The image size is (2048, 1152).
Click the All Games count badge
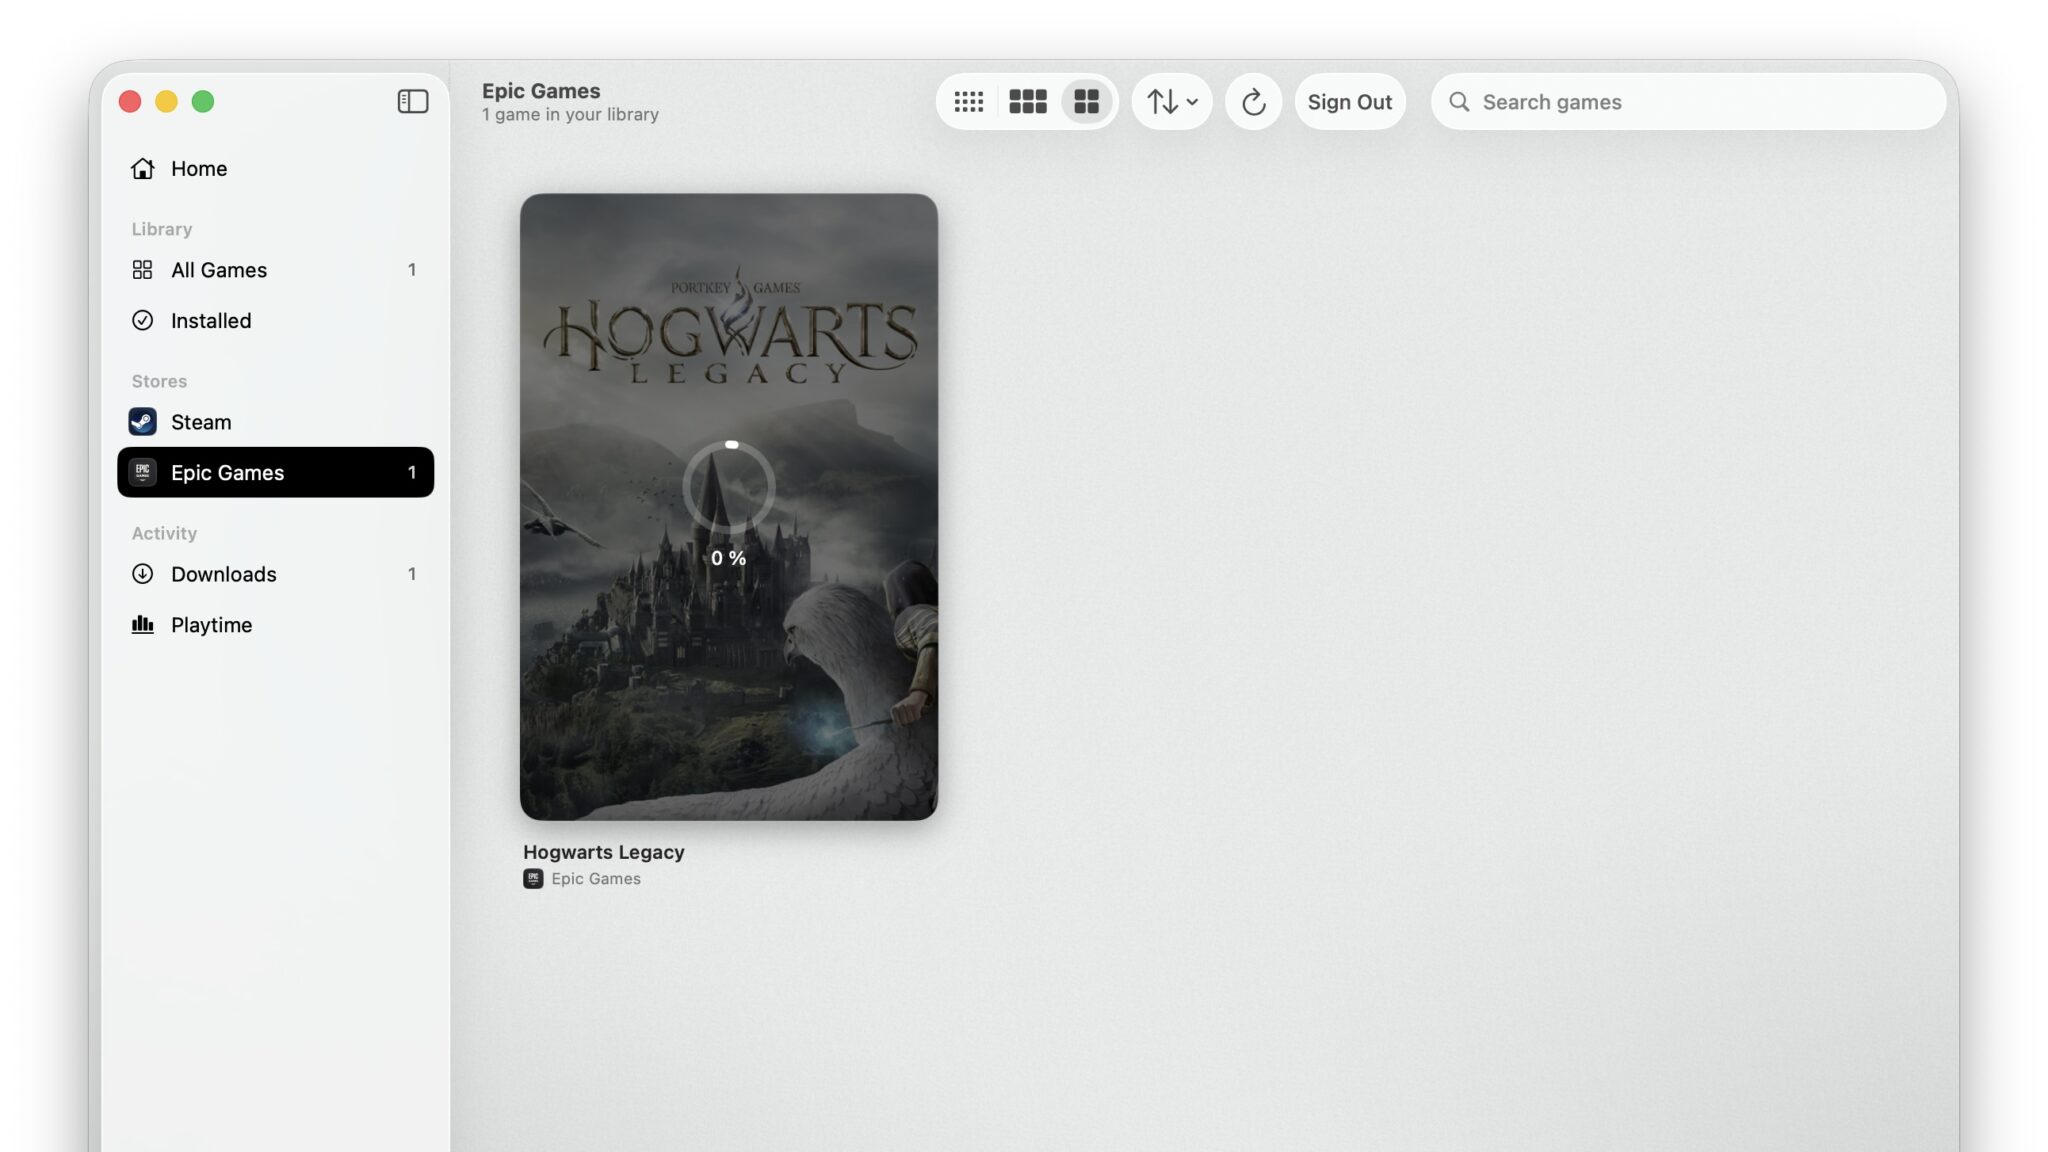tap(412, 270)
